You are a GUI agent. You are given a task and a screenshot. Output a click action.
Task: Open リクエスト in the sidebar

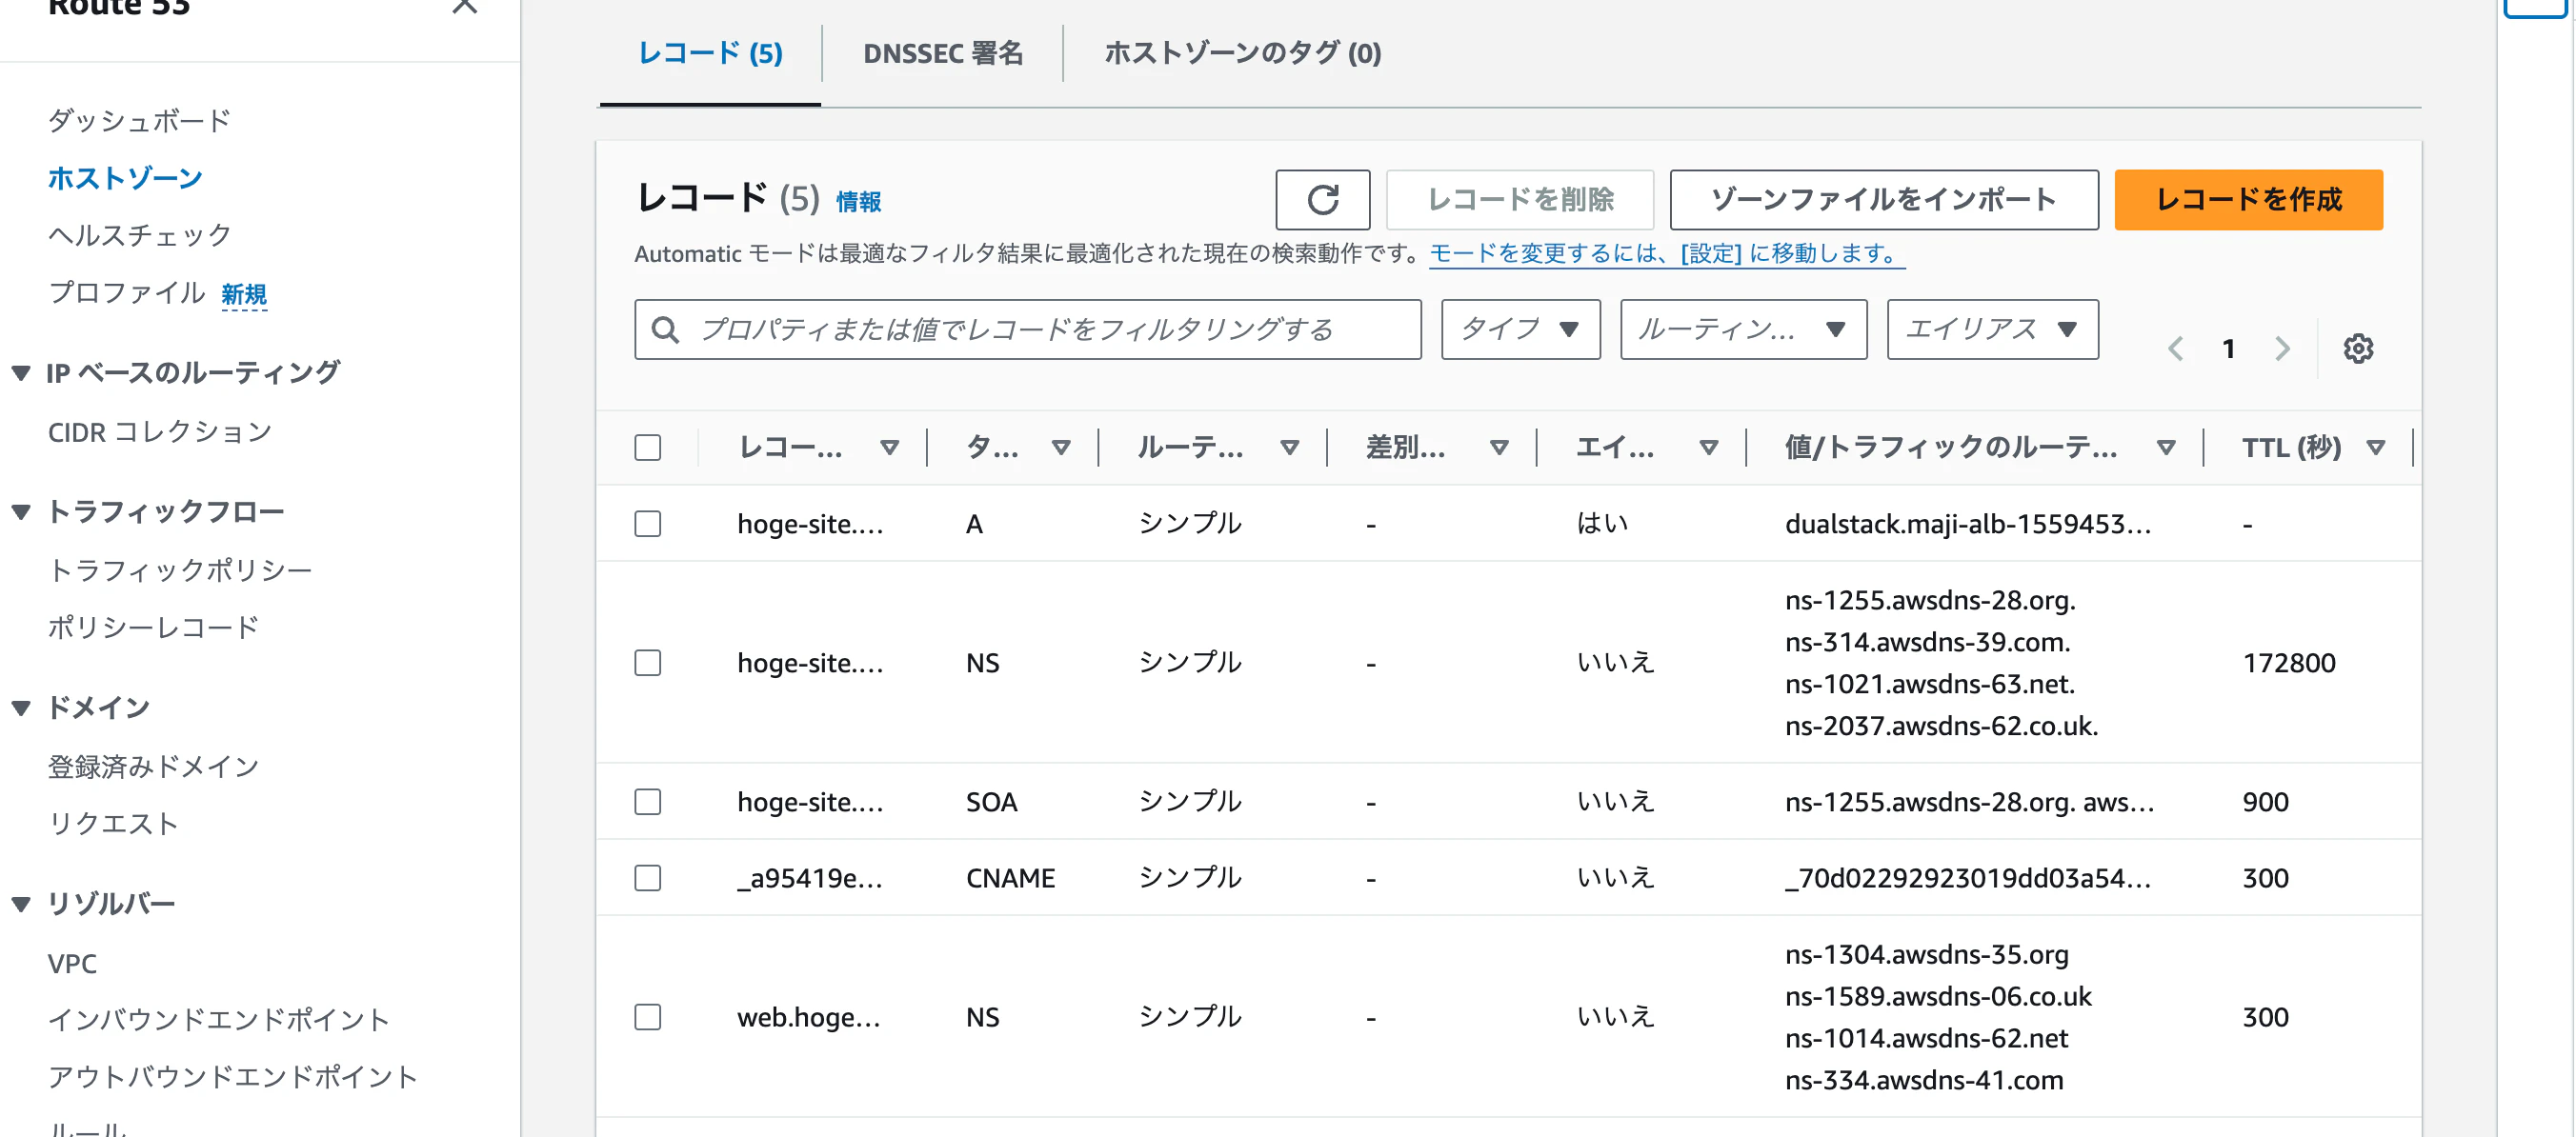113,823
